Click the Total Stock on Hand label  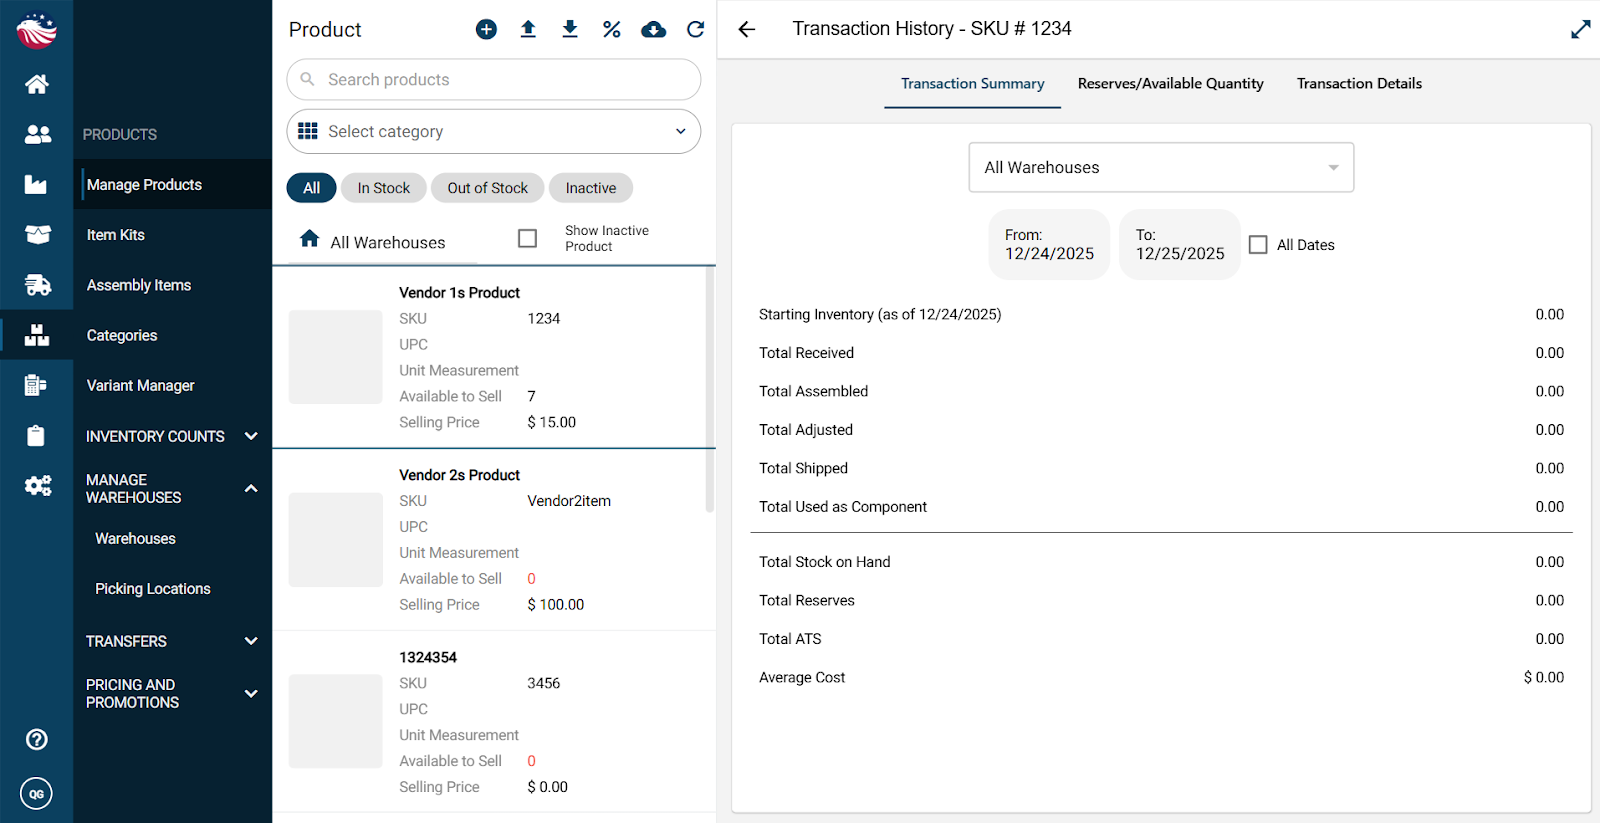(825, 562)
